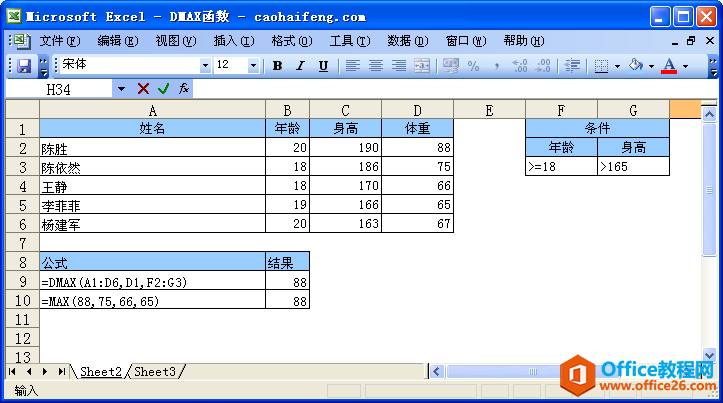The width and height of the screenshot is (723, 403).
Task: Apply Percent style format
Action: tap(474, 66)
